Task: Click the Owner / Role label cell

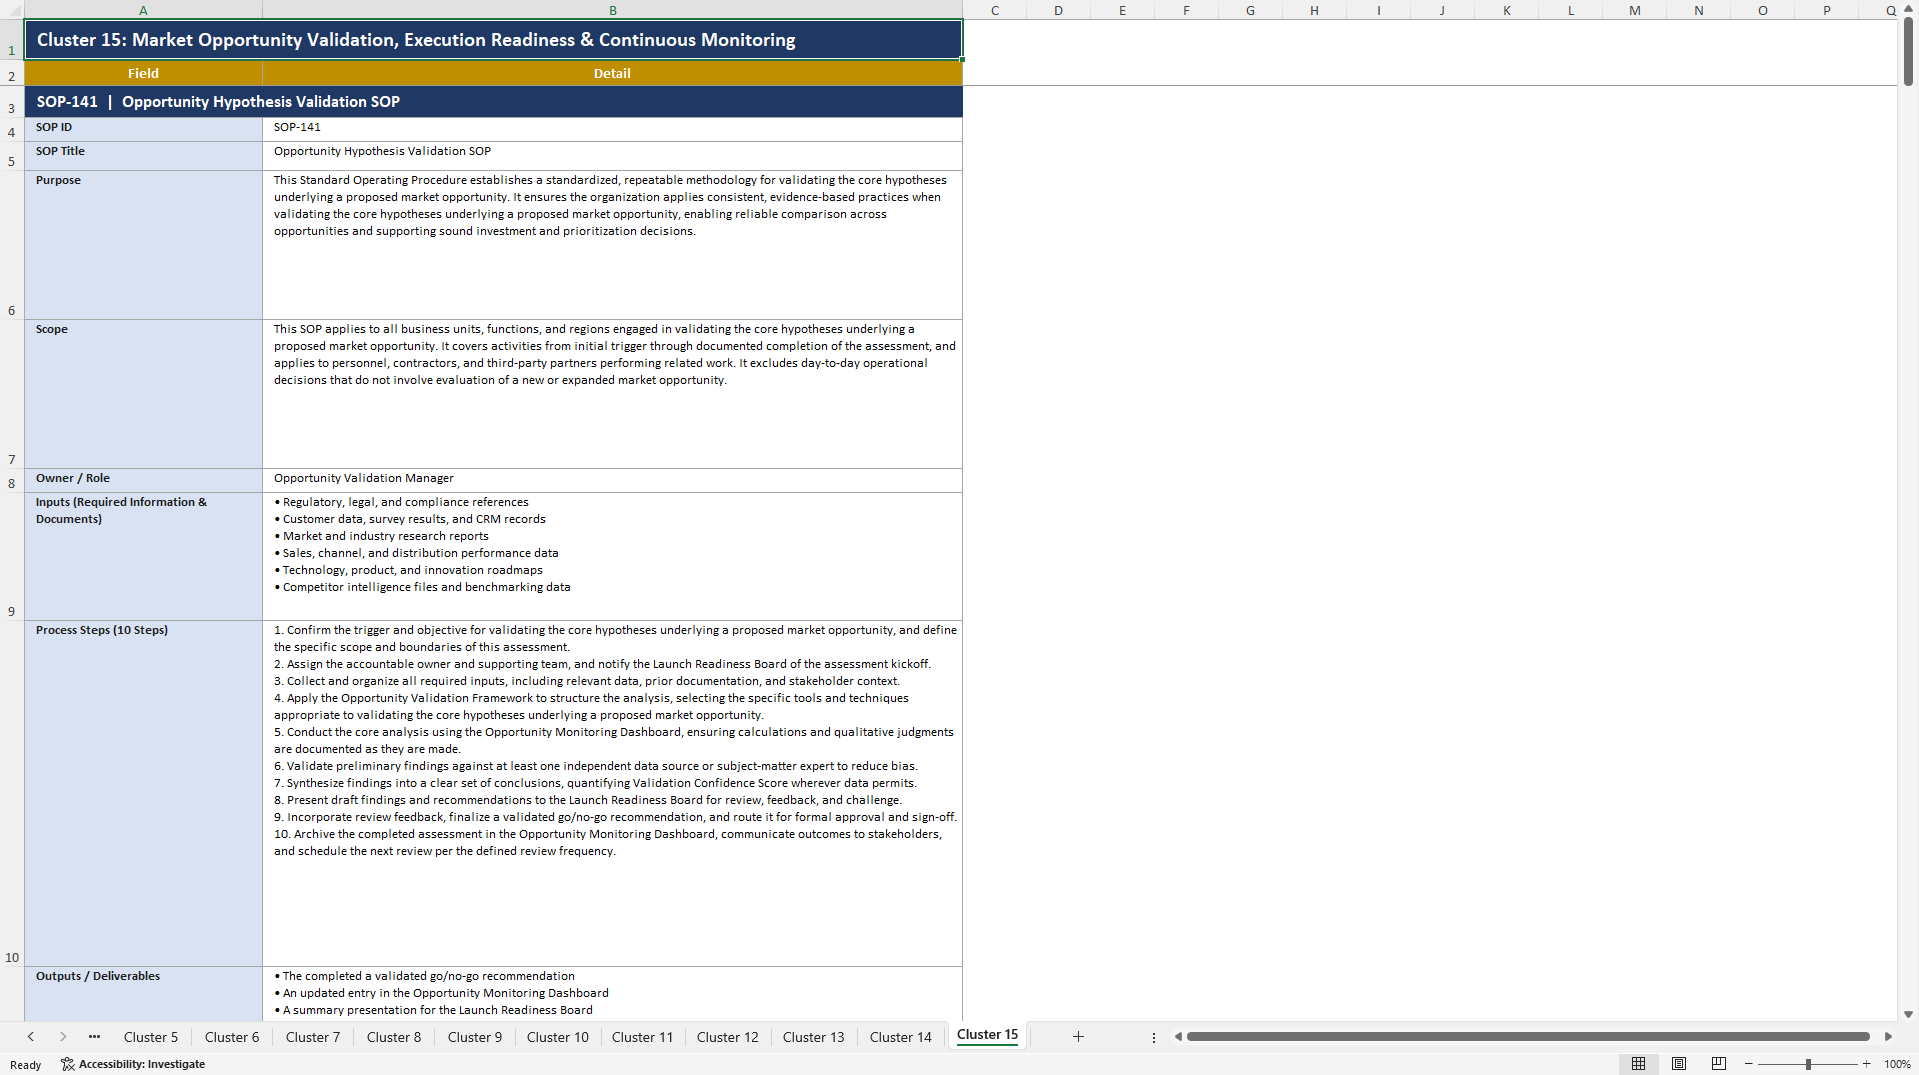Action: pyautogui.click(x=143, y=480)
